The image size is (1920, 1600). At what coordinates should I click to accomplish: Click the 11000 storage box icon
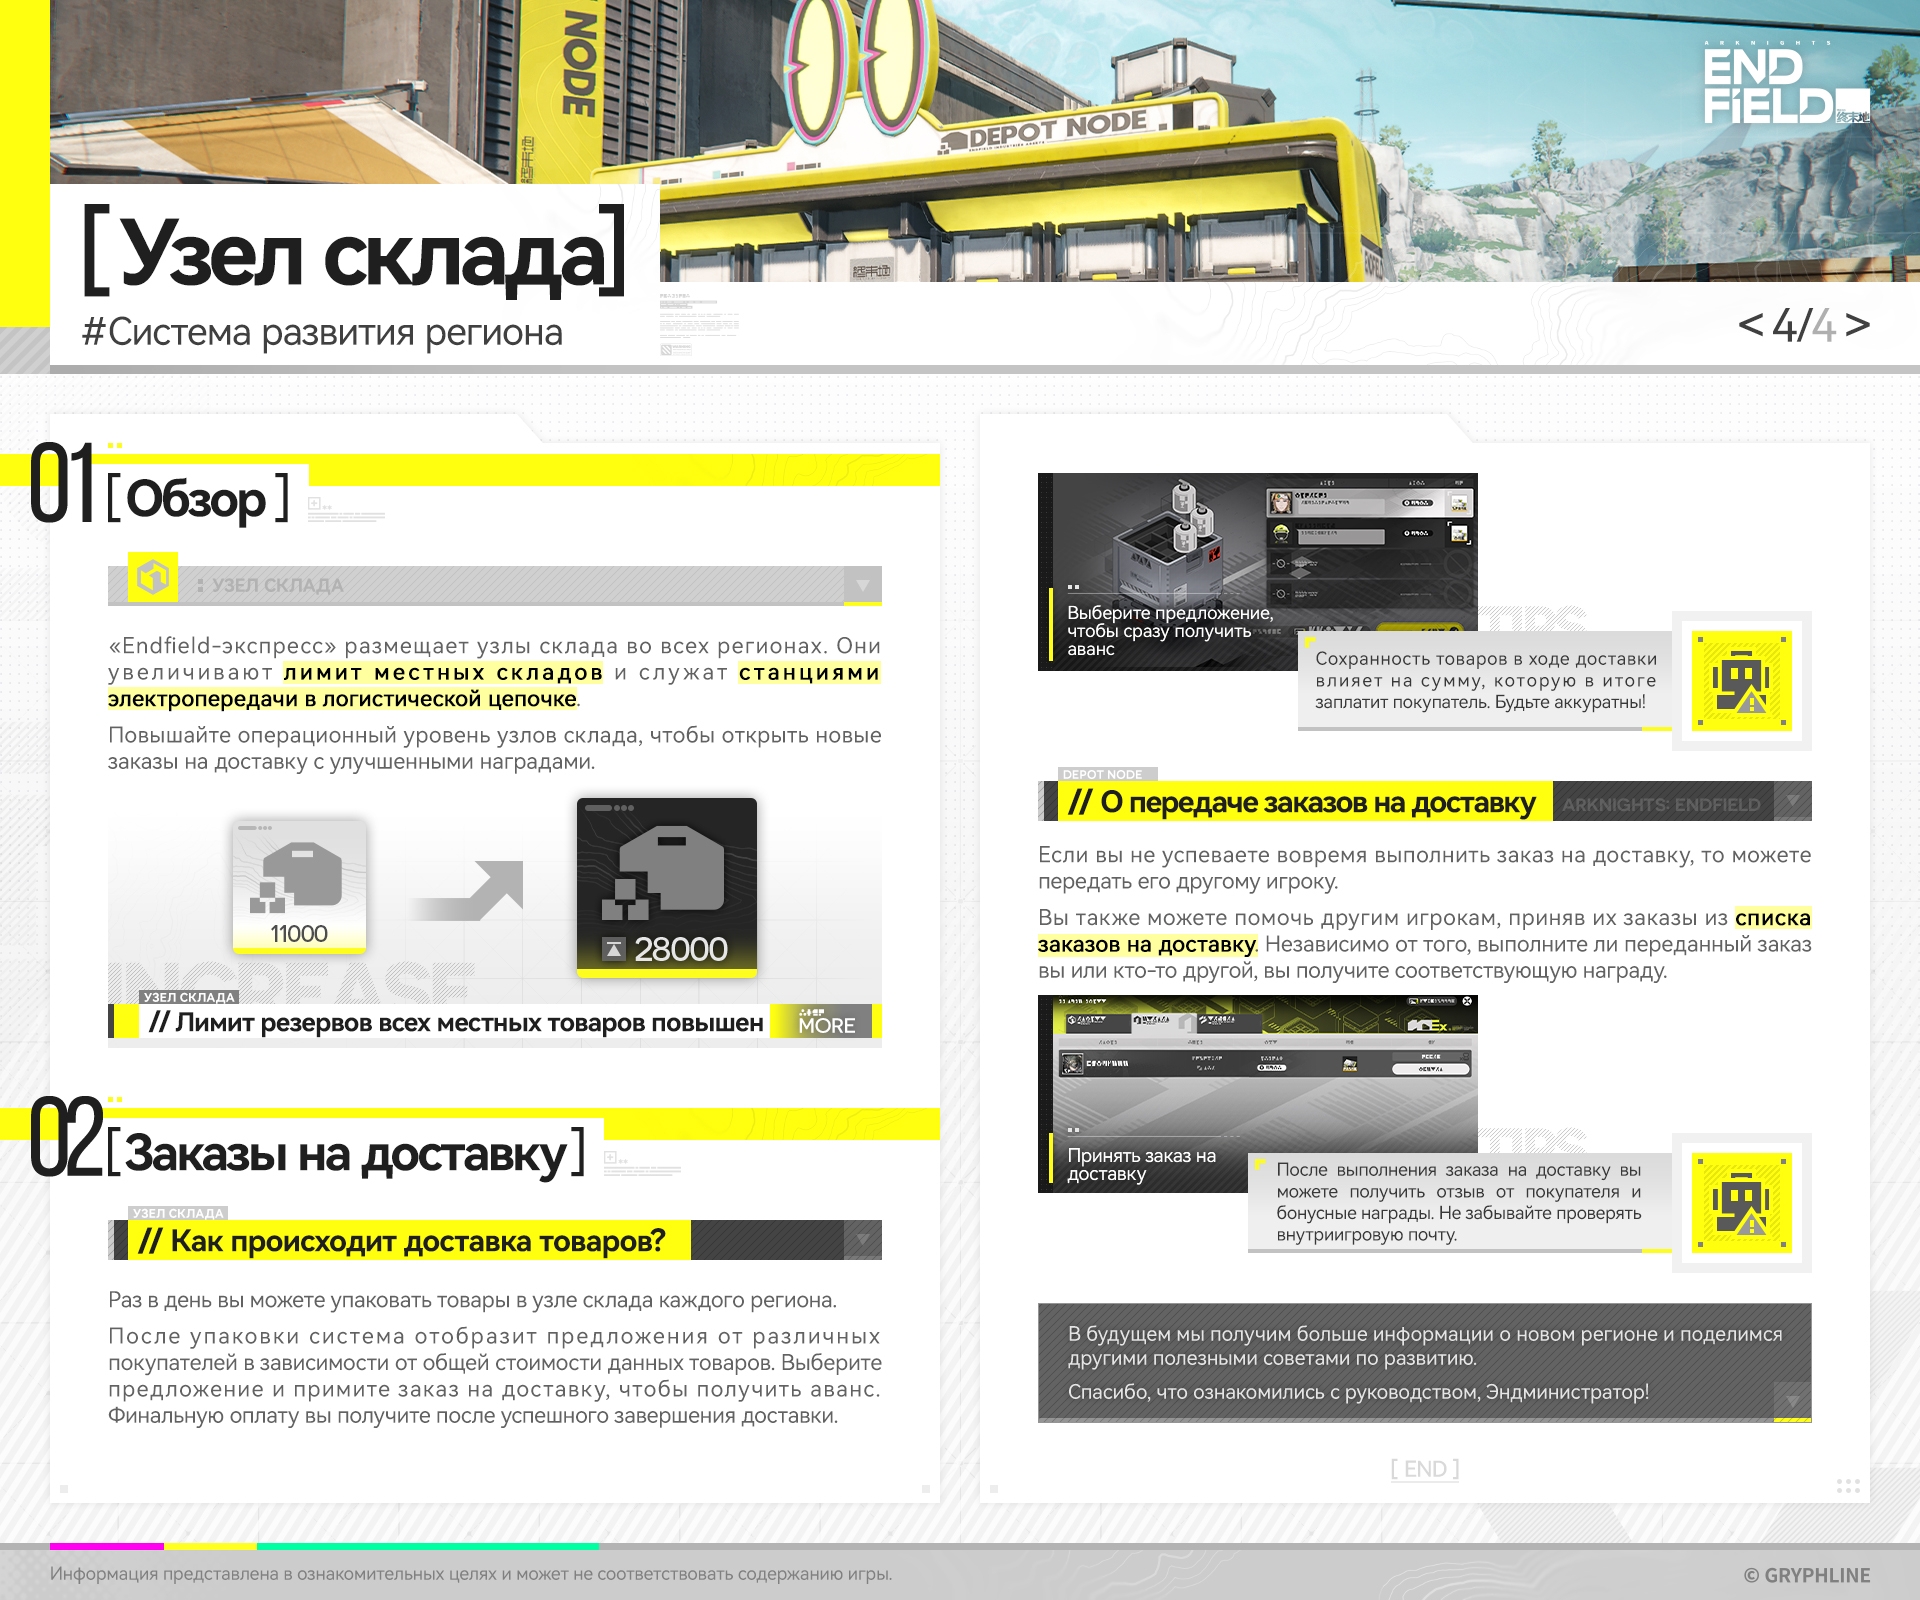[299, 884]
